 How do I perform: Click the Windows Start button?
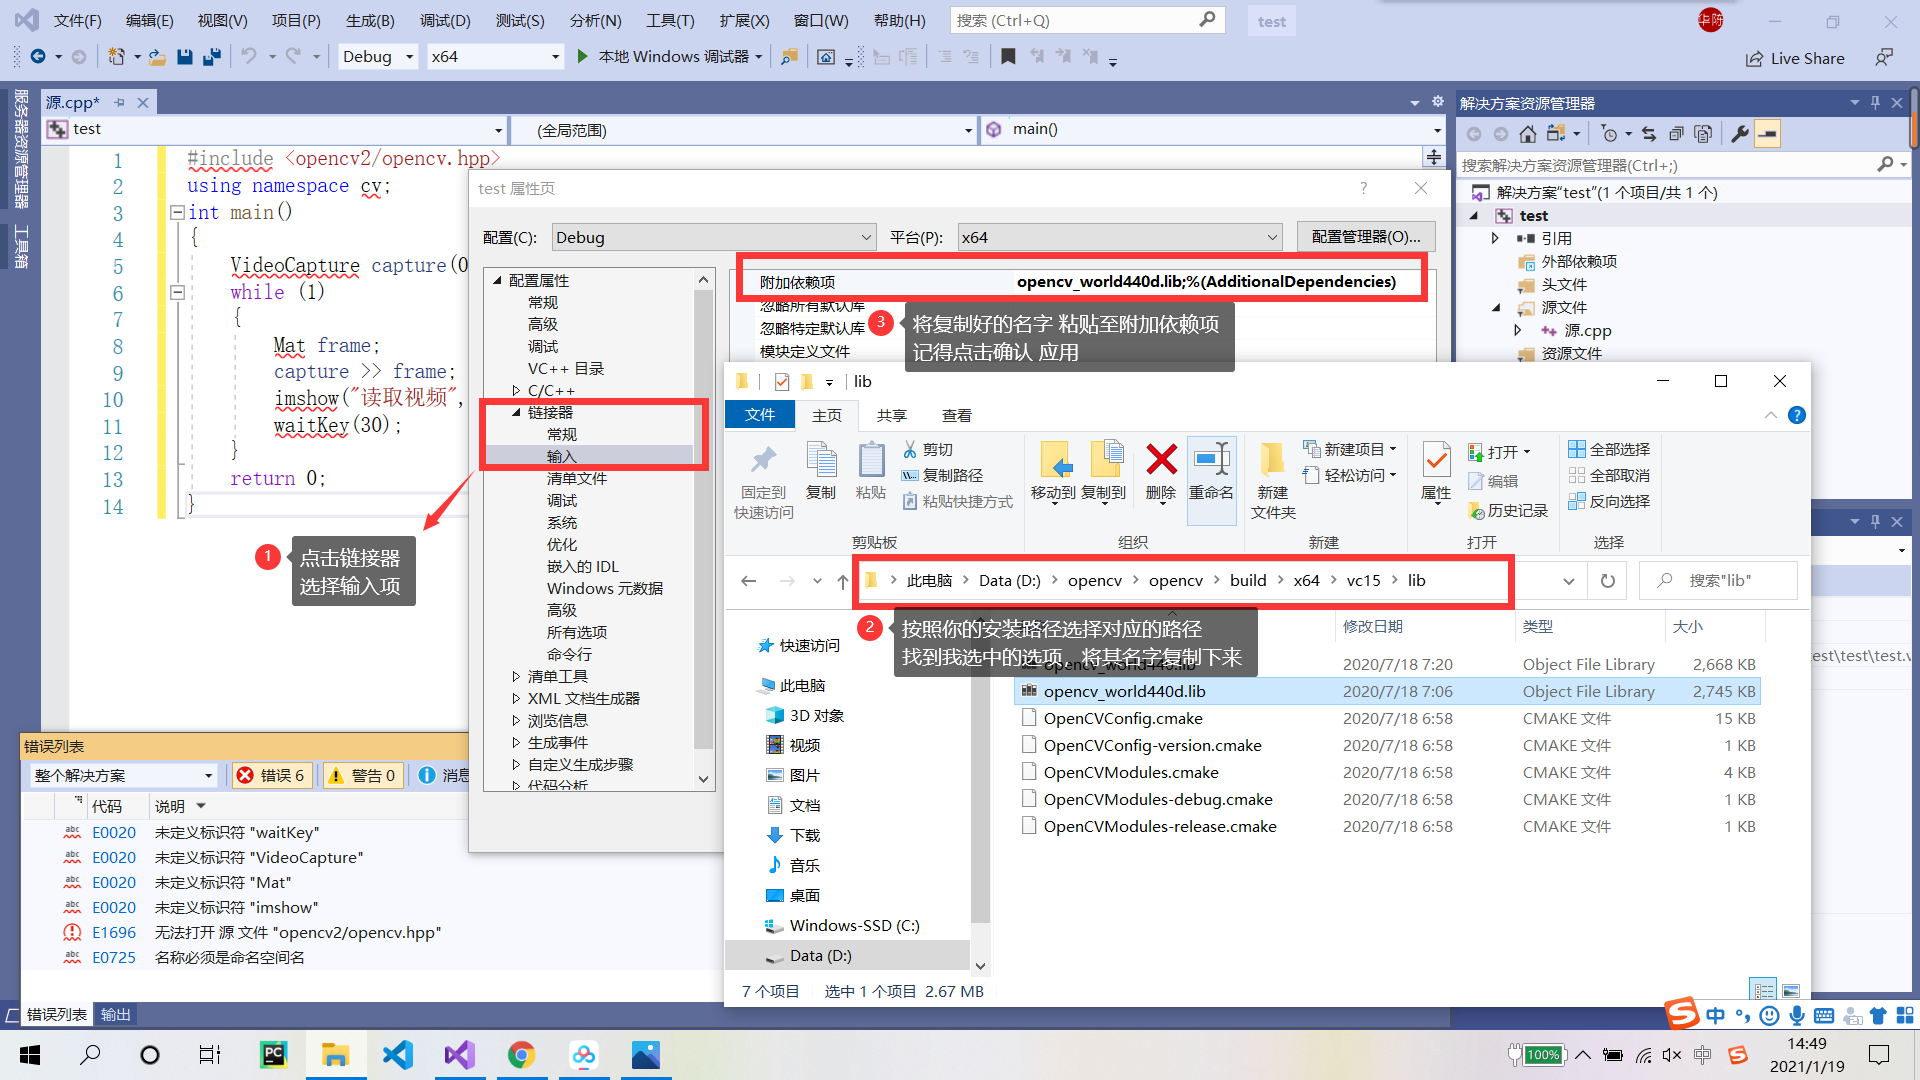pos(30,1055)
